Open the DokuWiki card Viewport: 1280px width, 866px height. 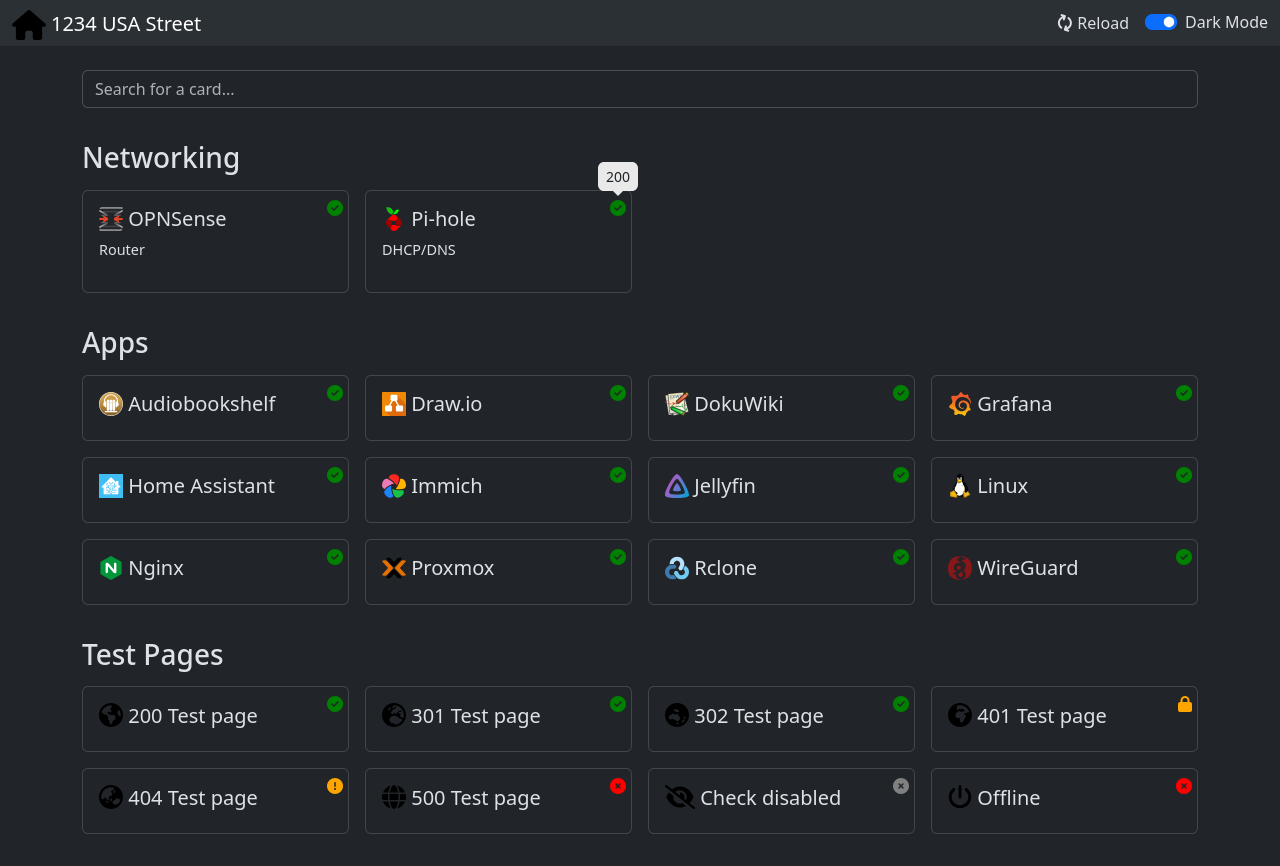click(781, 408)
